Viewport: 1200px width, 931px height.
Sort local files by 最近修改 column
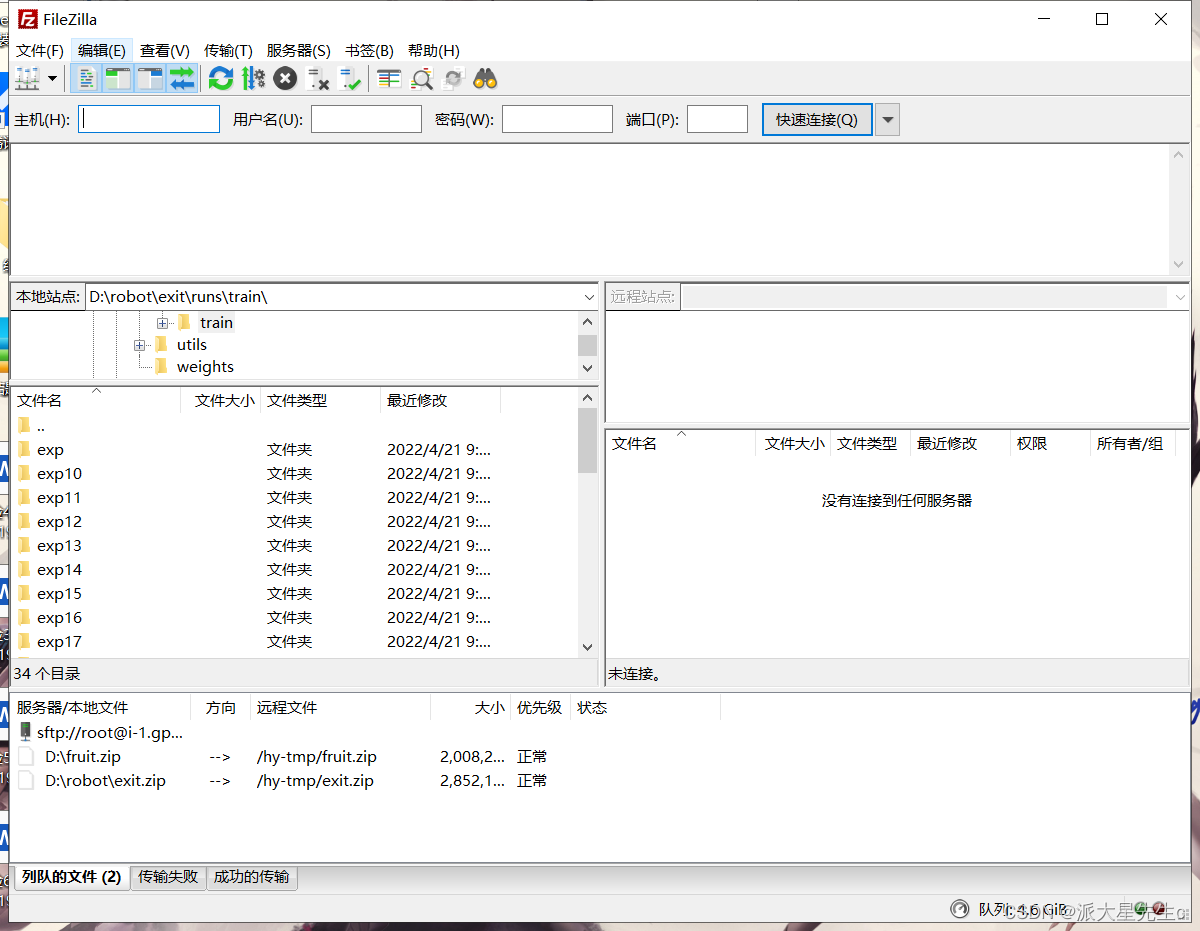[441, 401]
